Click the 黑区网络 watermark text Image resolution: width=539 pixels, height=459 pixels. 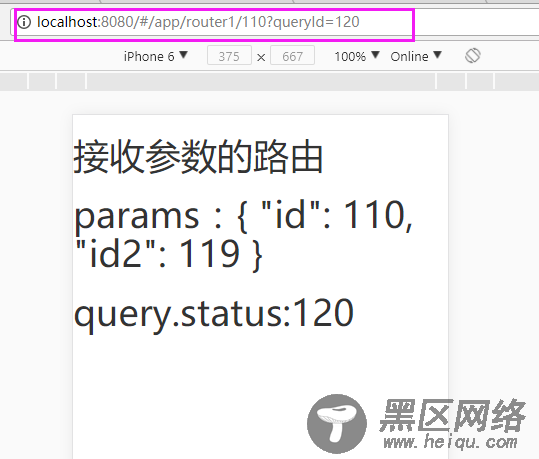click(452, 416)
